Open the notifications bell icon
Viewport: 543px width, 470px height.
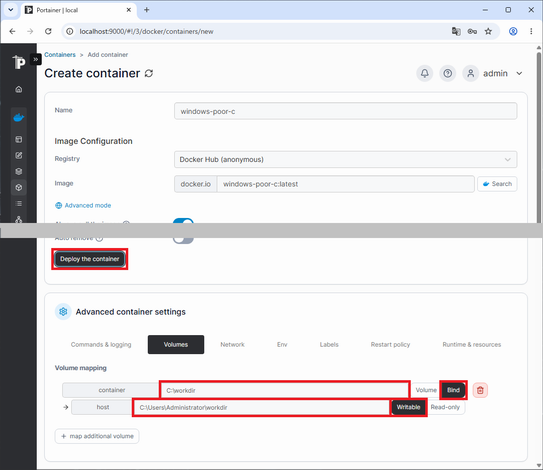pyautogui.click(x=425, y=73)
